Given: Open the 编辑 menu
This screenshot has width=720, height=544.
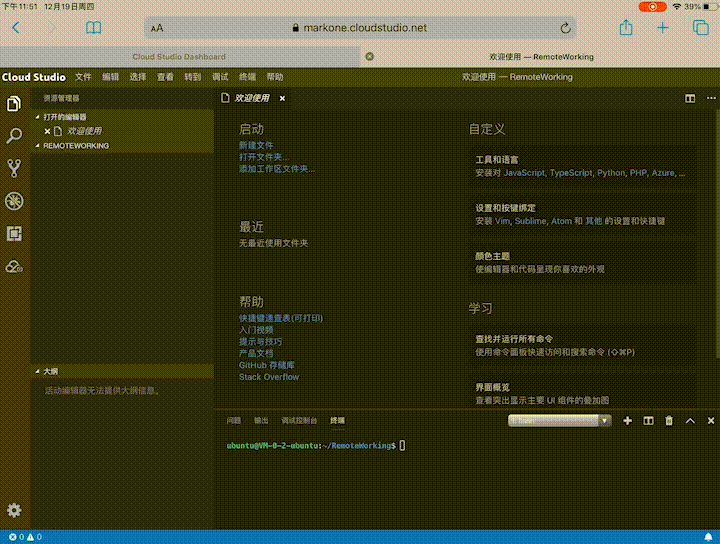Looking at the screenshot, I should click(x=110, y=77).
